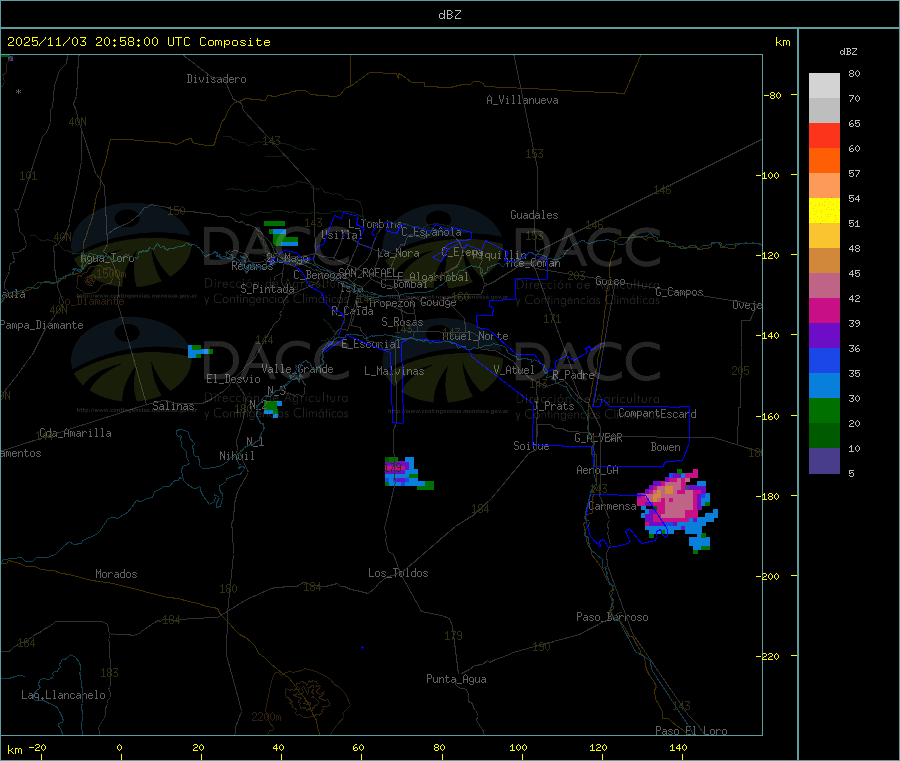Screen dimensions: 900x761
Task: Select the yellow 51-54 dBZ legend swatch
Action: (x=824, y=211)
